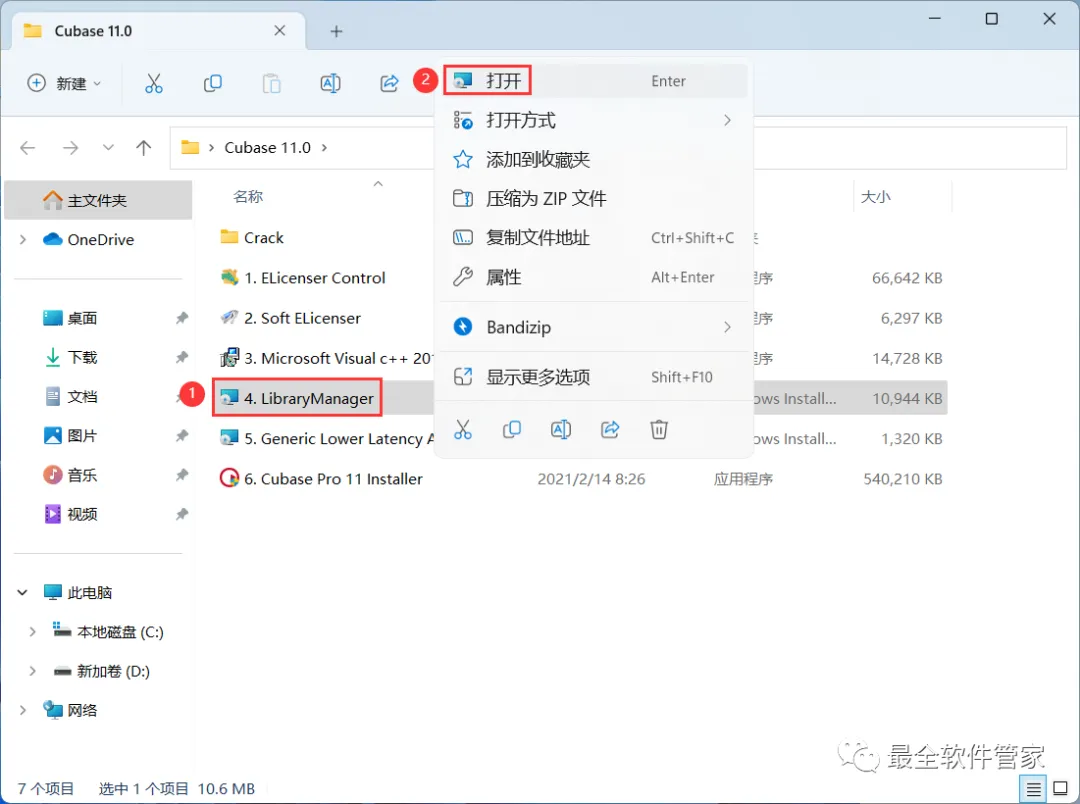
Task: Sort by the 大小 column header
Action: [x=875, y=197]
